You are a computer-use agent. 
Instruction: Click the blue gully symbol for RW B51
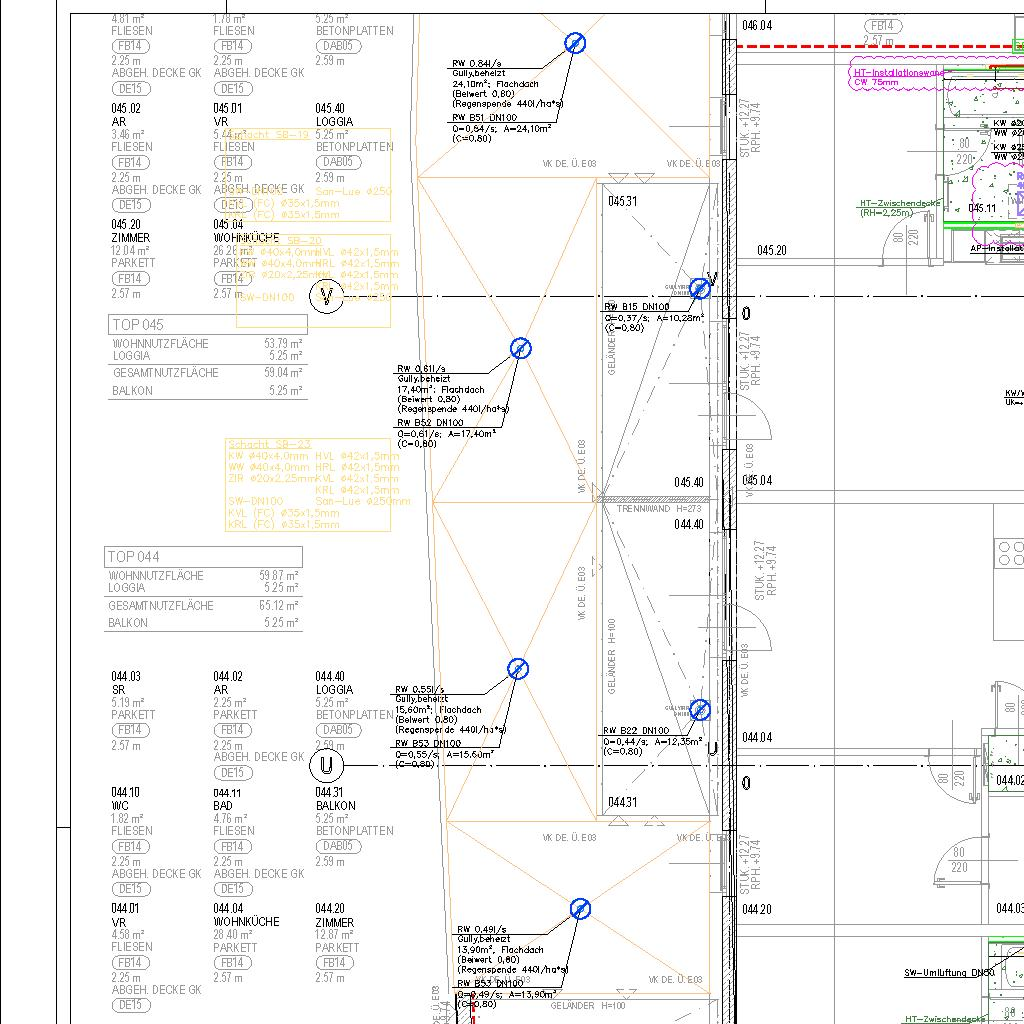(575, 43)
